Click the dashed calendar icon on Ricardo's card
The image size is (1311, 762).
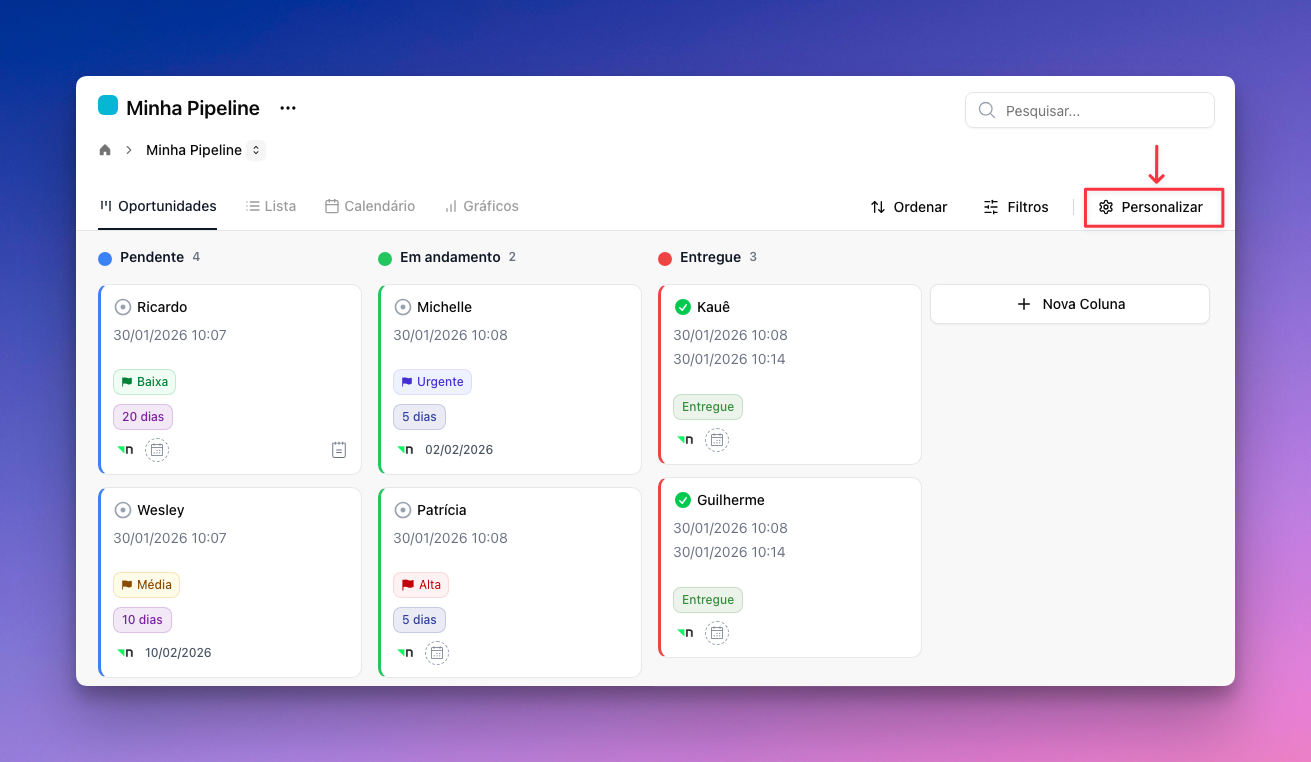[x=157, y=450]
